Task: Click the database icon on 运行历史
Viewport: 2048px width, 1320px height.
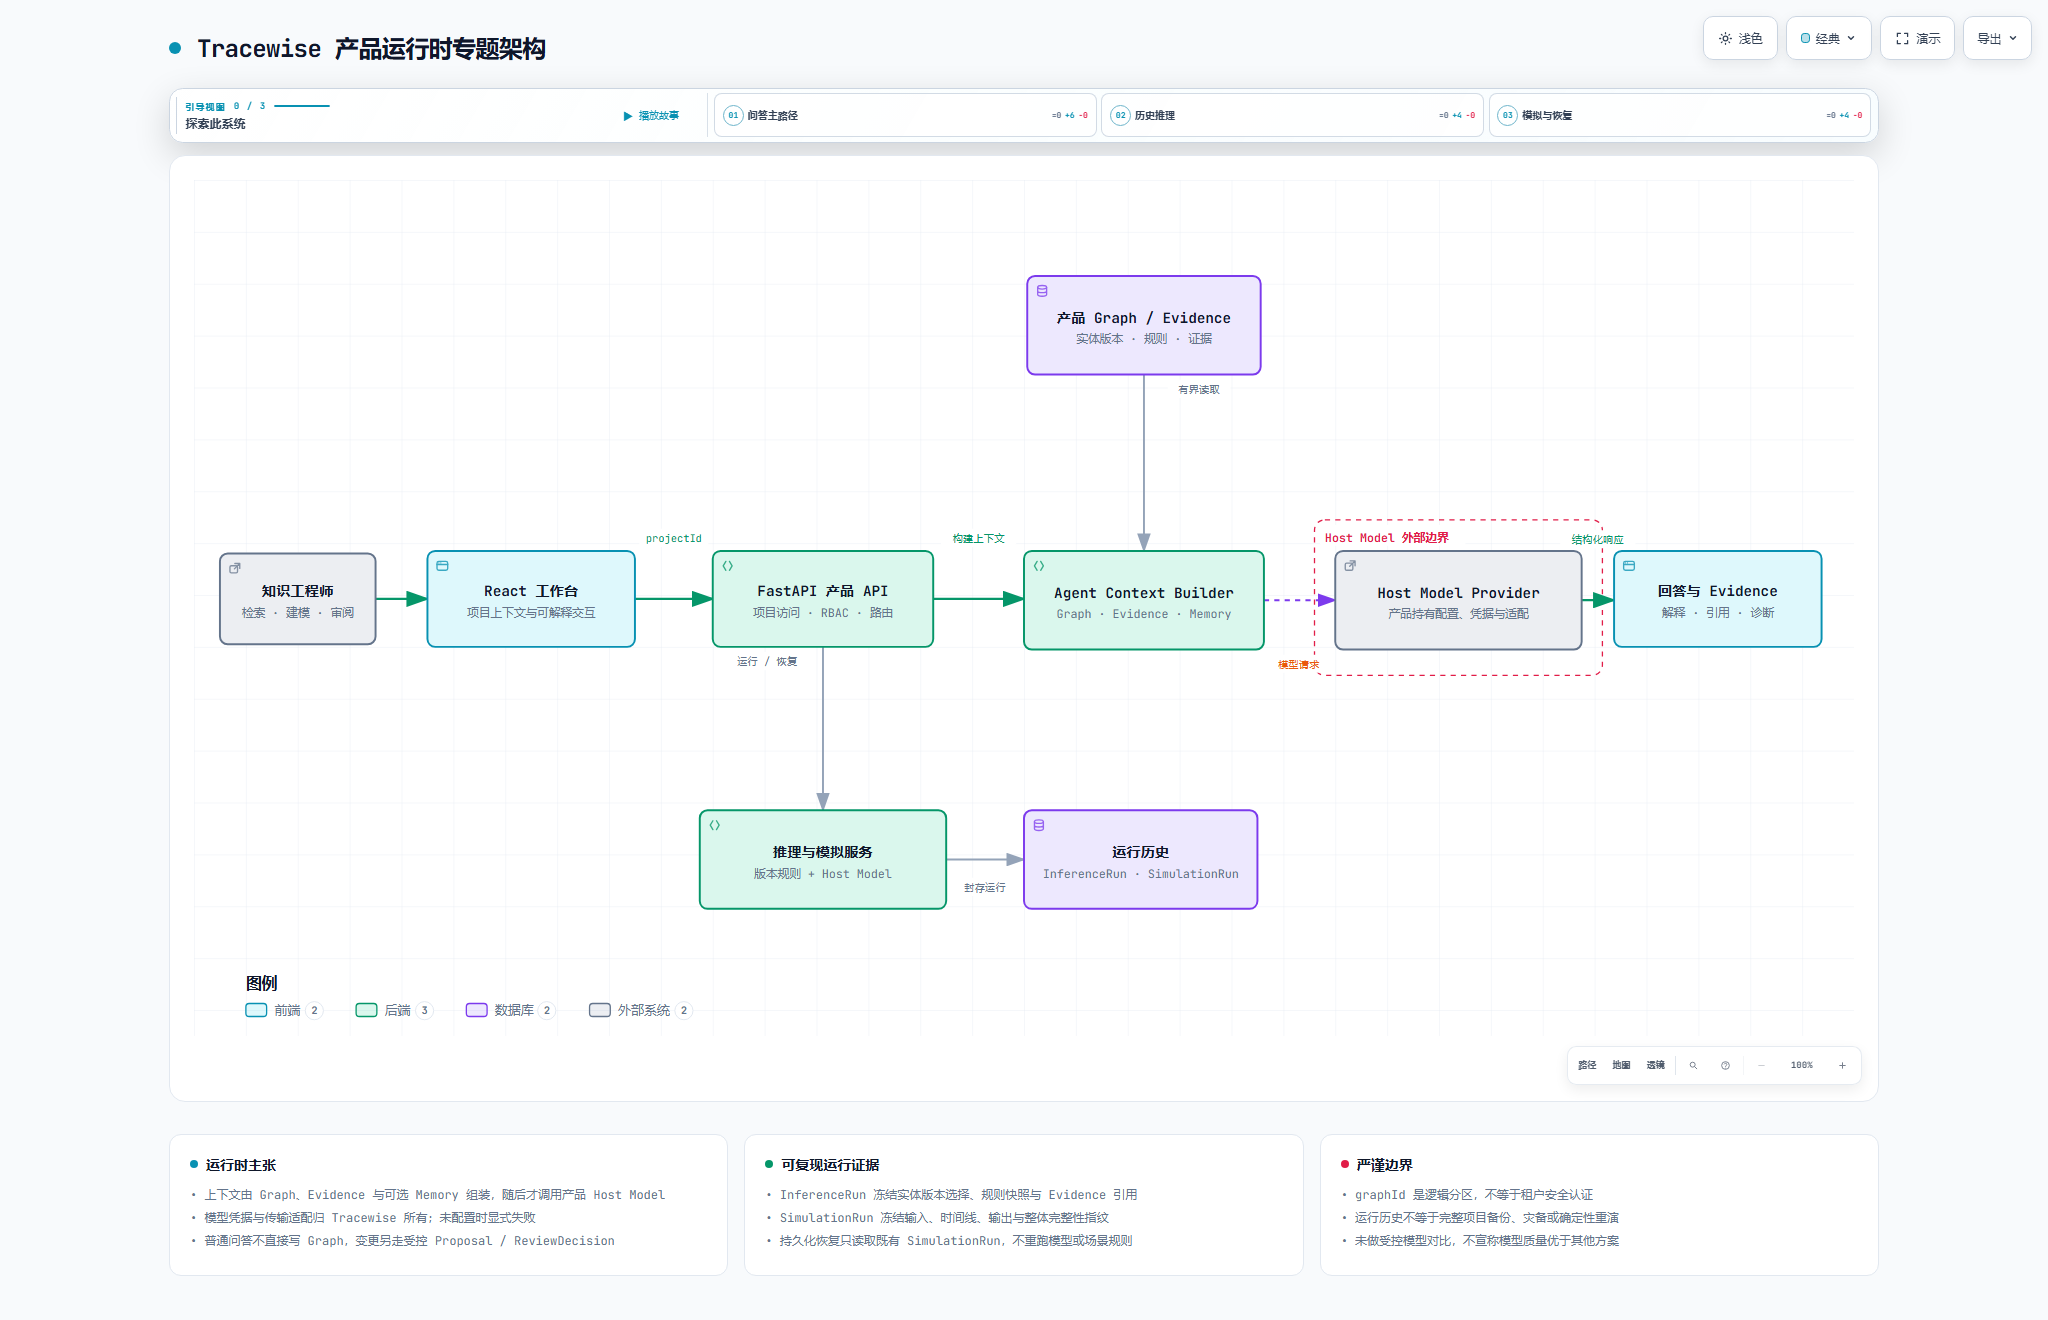Action: tap(1039, 825)
